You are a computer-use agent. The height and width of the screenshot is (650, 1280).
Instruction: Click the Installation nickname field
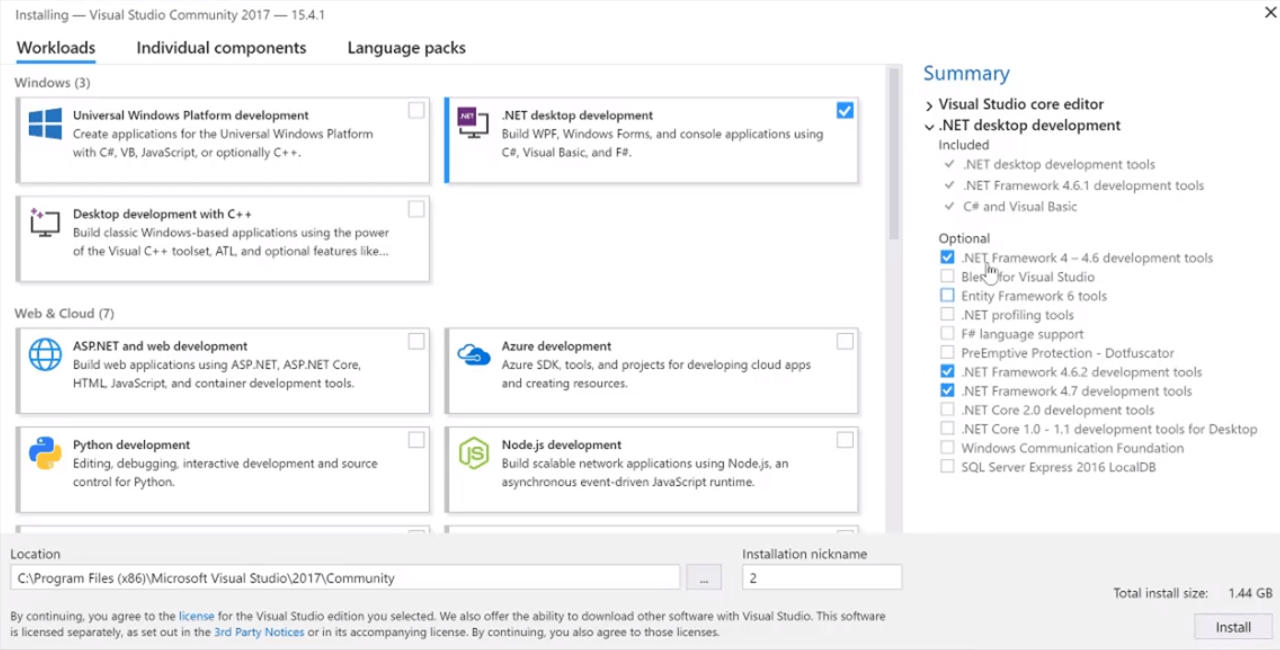[822, 578]
